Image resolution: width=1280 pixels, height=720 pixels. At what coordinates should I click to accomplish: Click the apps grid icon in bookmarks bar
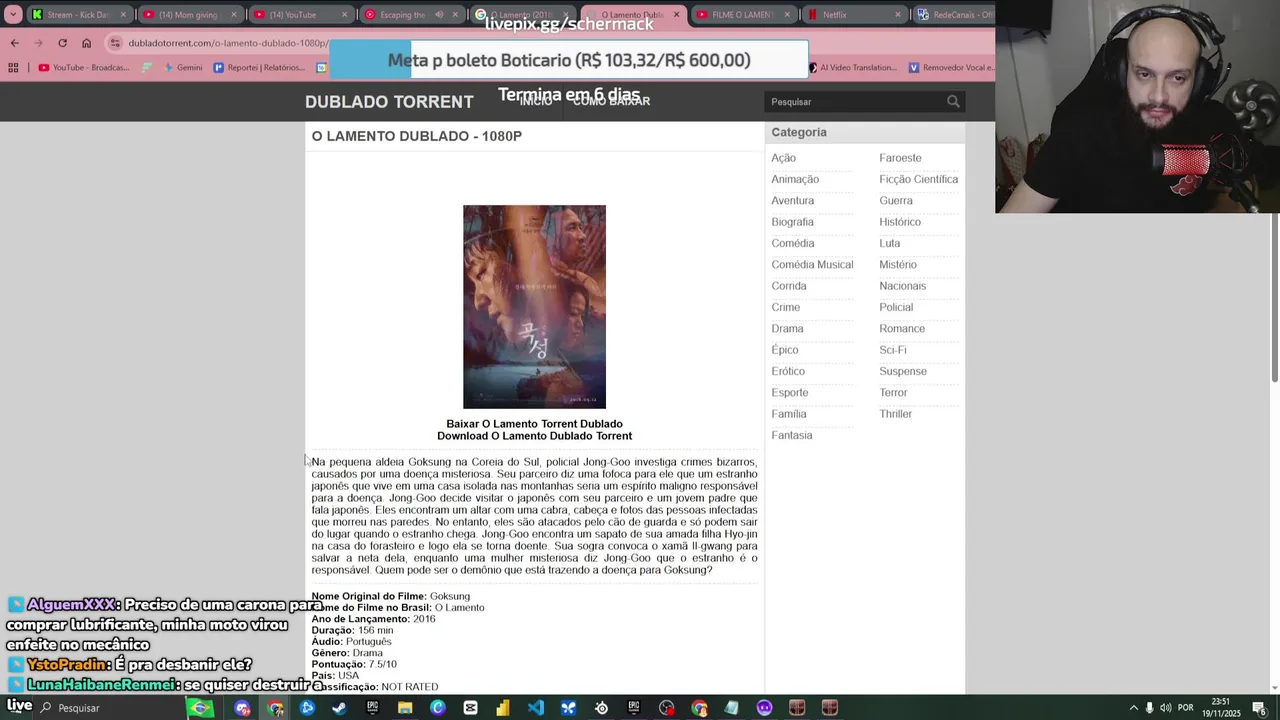tap(13, 67)
